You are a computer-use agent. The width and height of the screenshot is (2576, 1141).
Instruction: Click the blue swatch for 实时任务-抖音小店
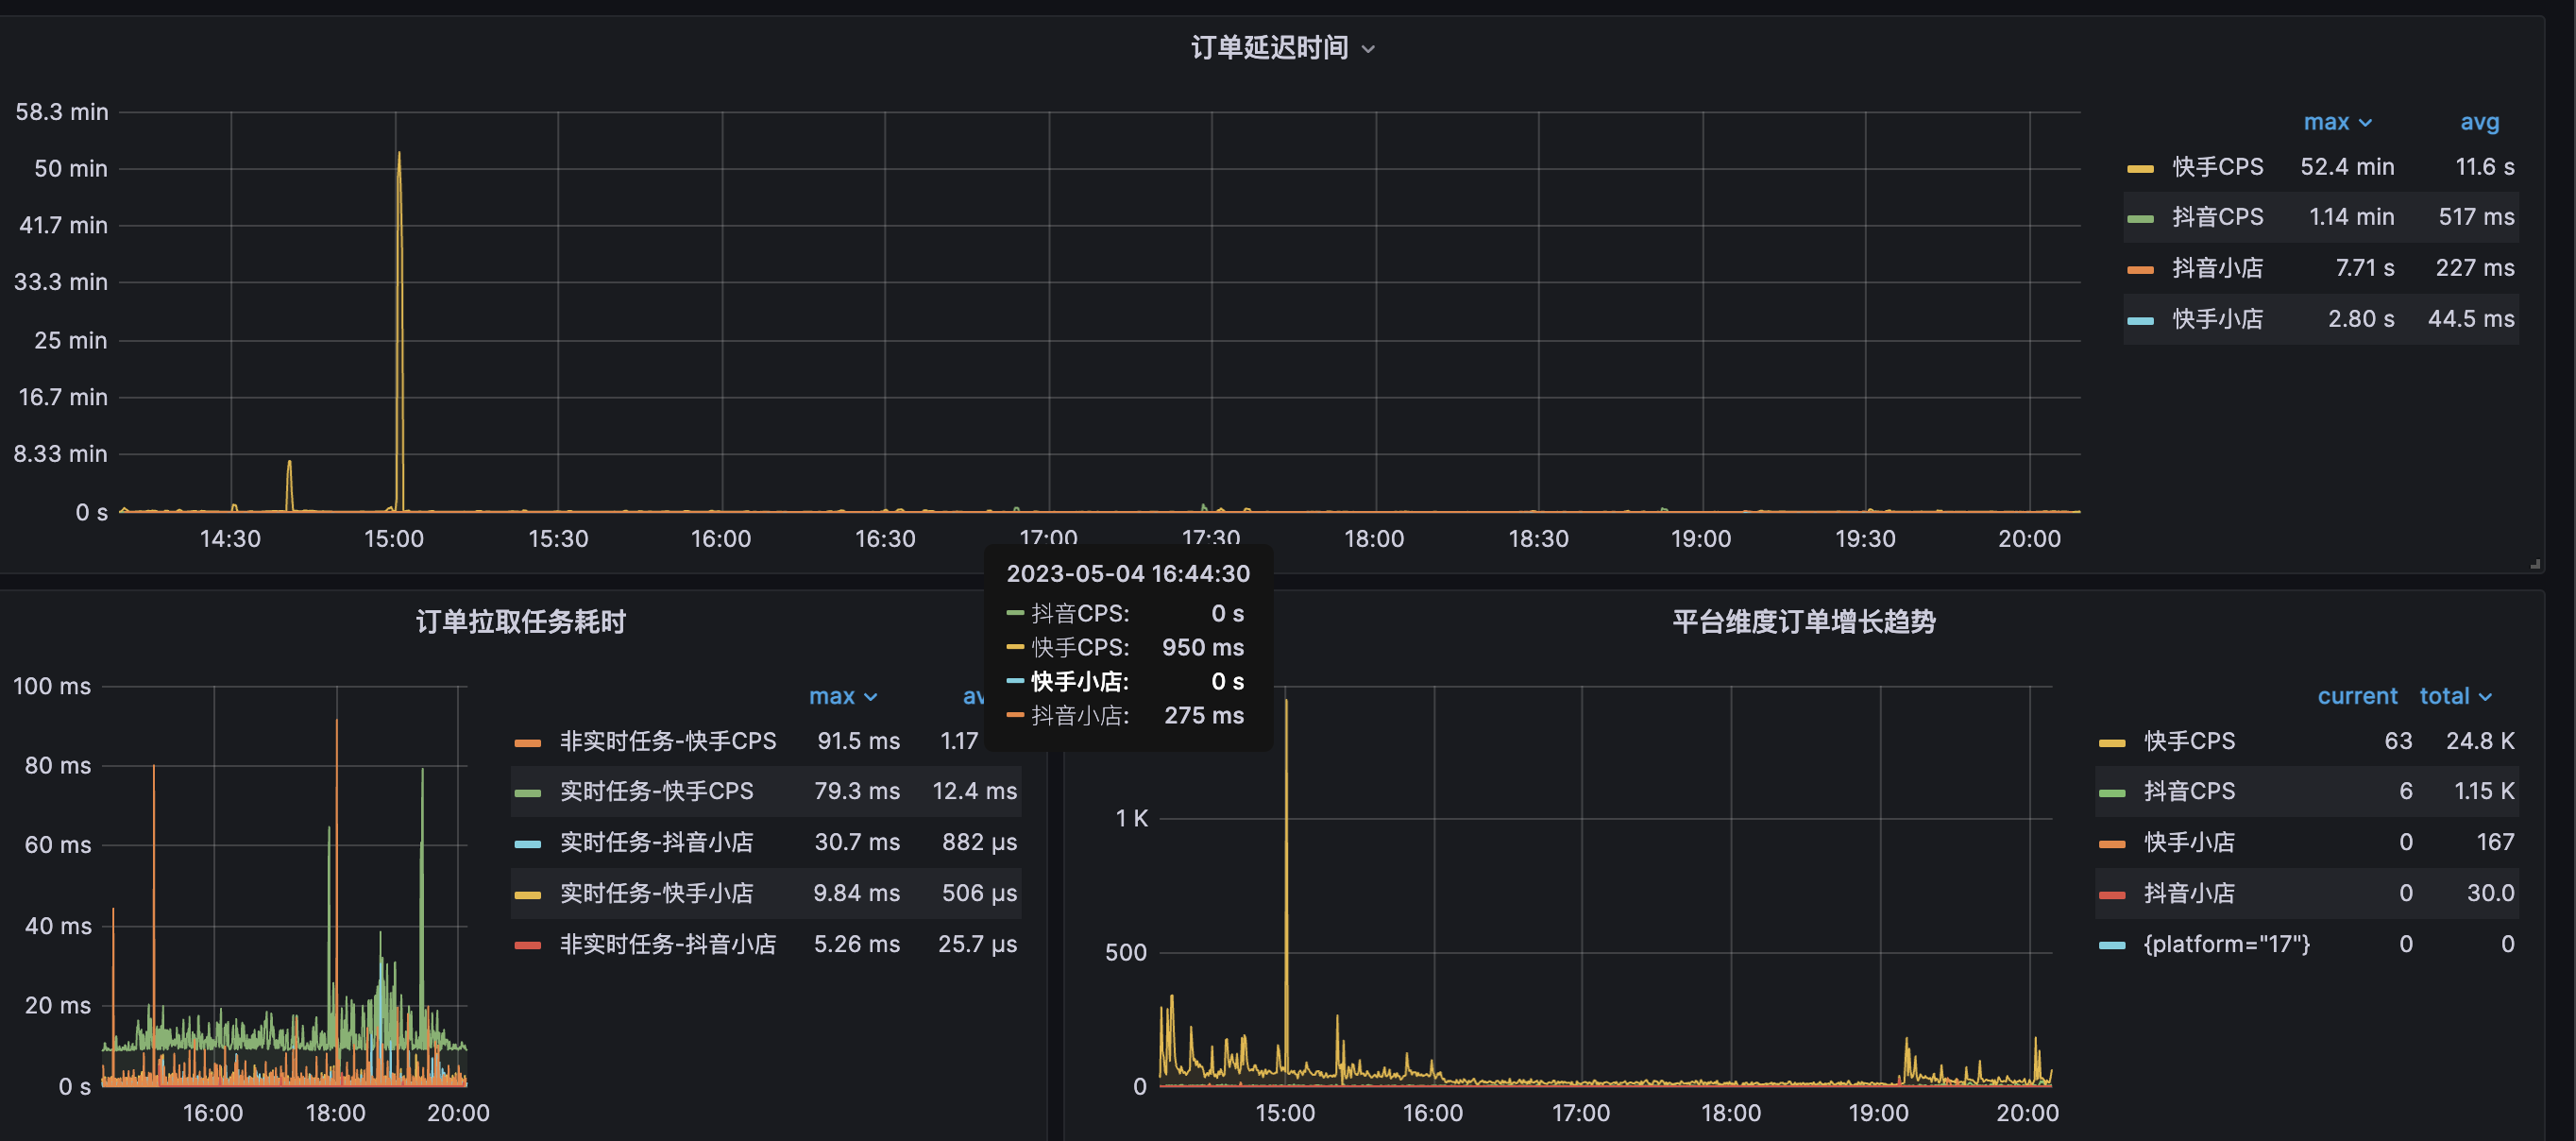527,843
